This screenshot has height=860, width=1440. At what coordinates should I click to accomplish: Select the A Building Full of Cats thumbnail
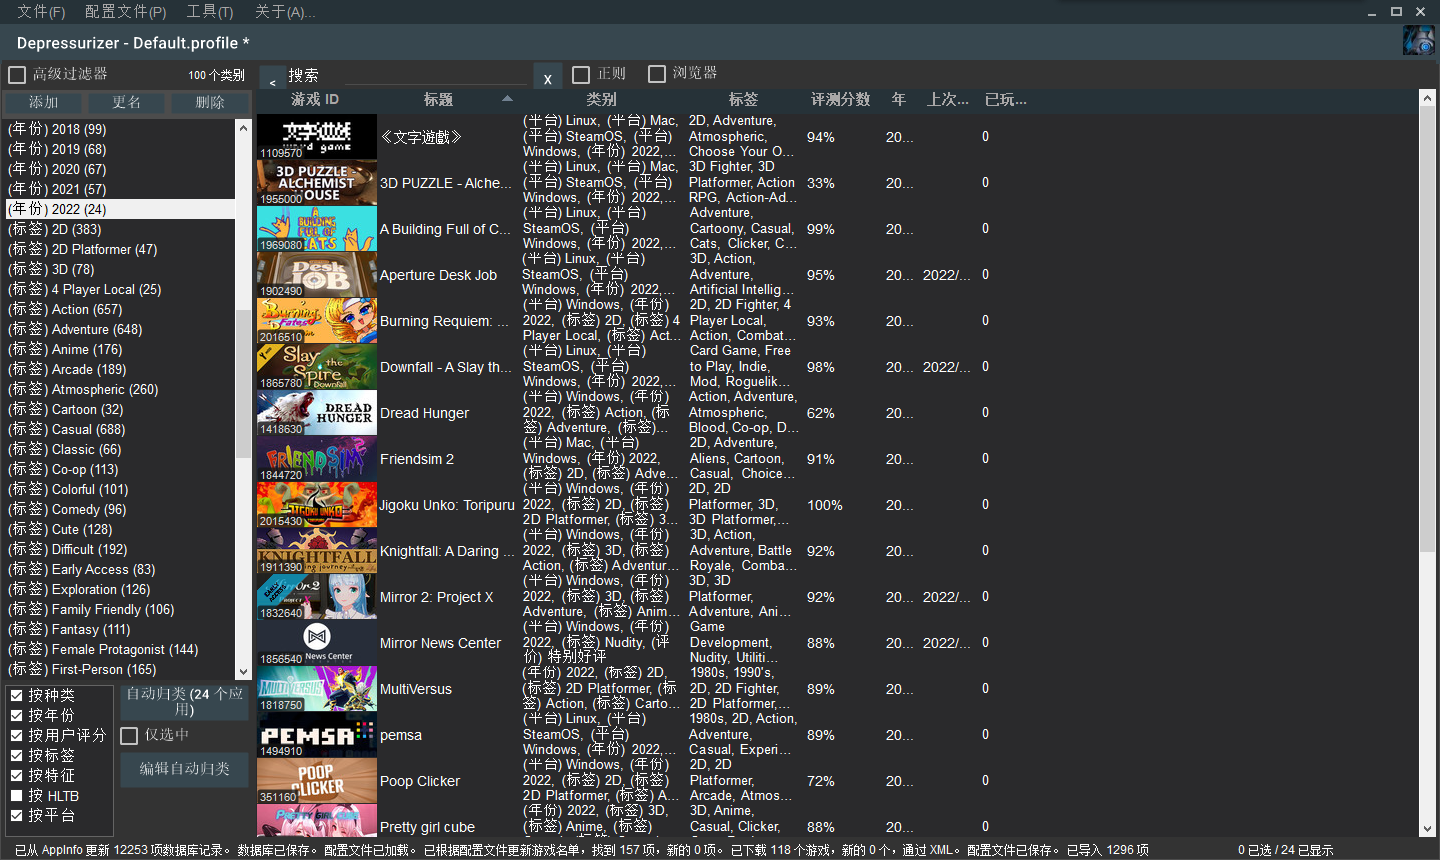317,229
